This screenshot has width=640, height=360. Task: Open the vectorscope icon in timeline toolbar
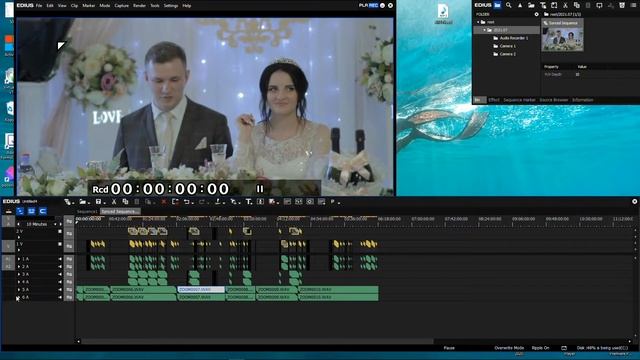pyautogui.click(x=299, y=202)
